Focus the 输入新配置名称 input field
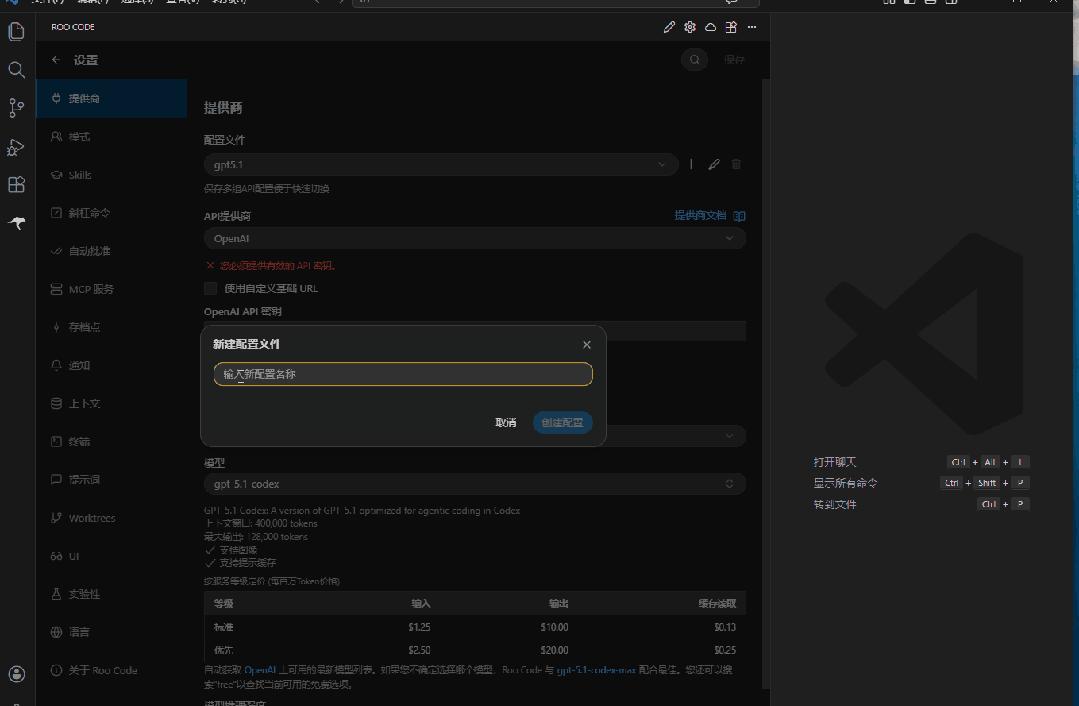 (x=403, y=374)
